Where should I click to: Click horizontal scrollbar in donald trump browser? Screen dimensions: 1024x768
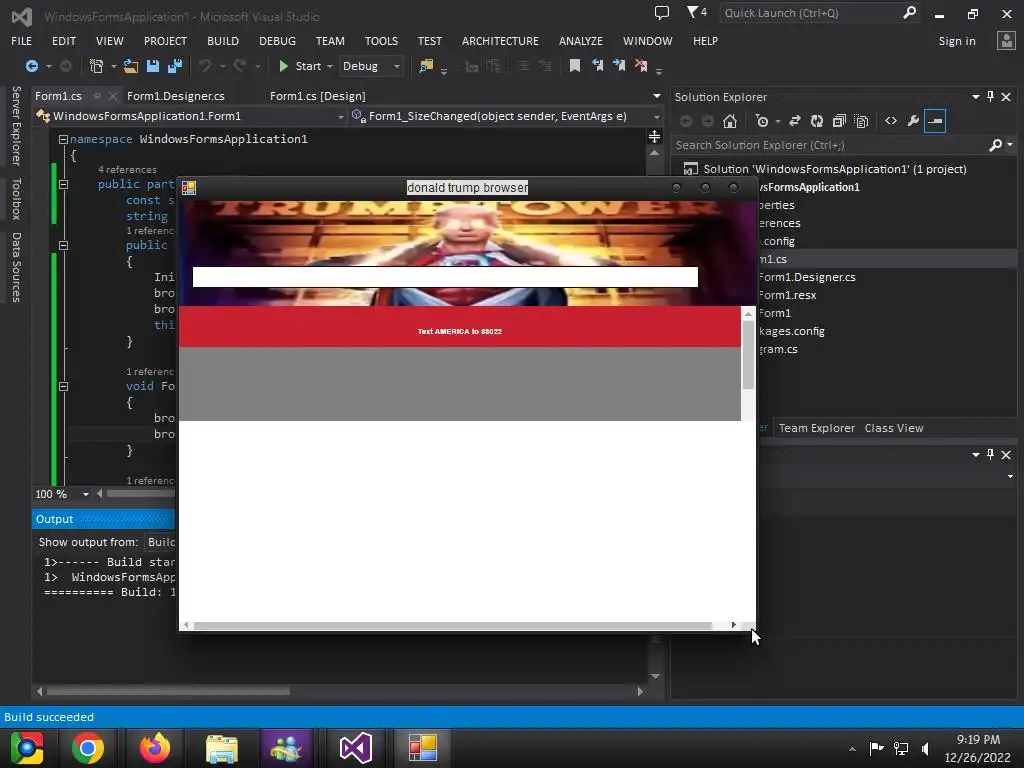pyautogui.click(x=452, y=626)
